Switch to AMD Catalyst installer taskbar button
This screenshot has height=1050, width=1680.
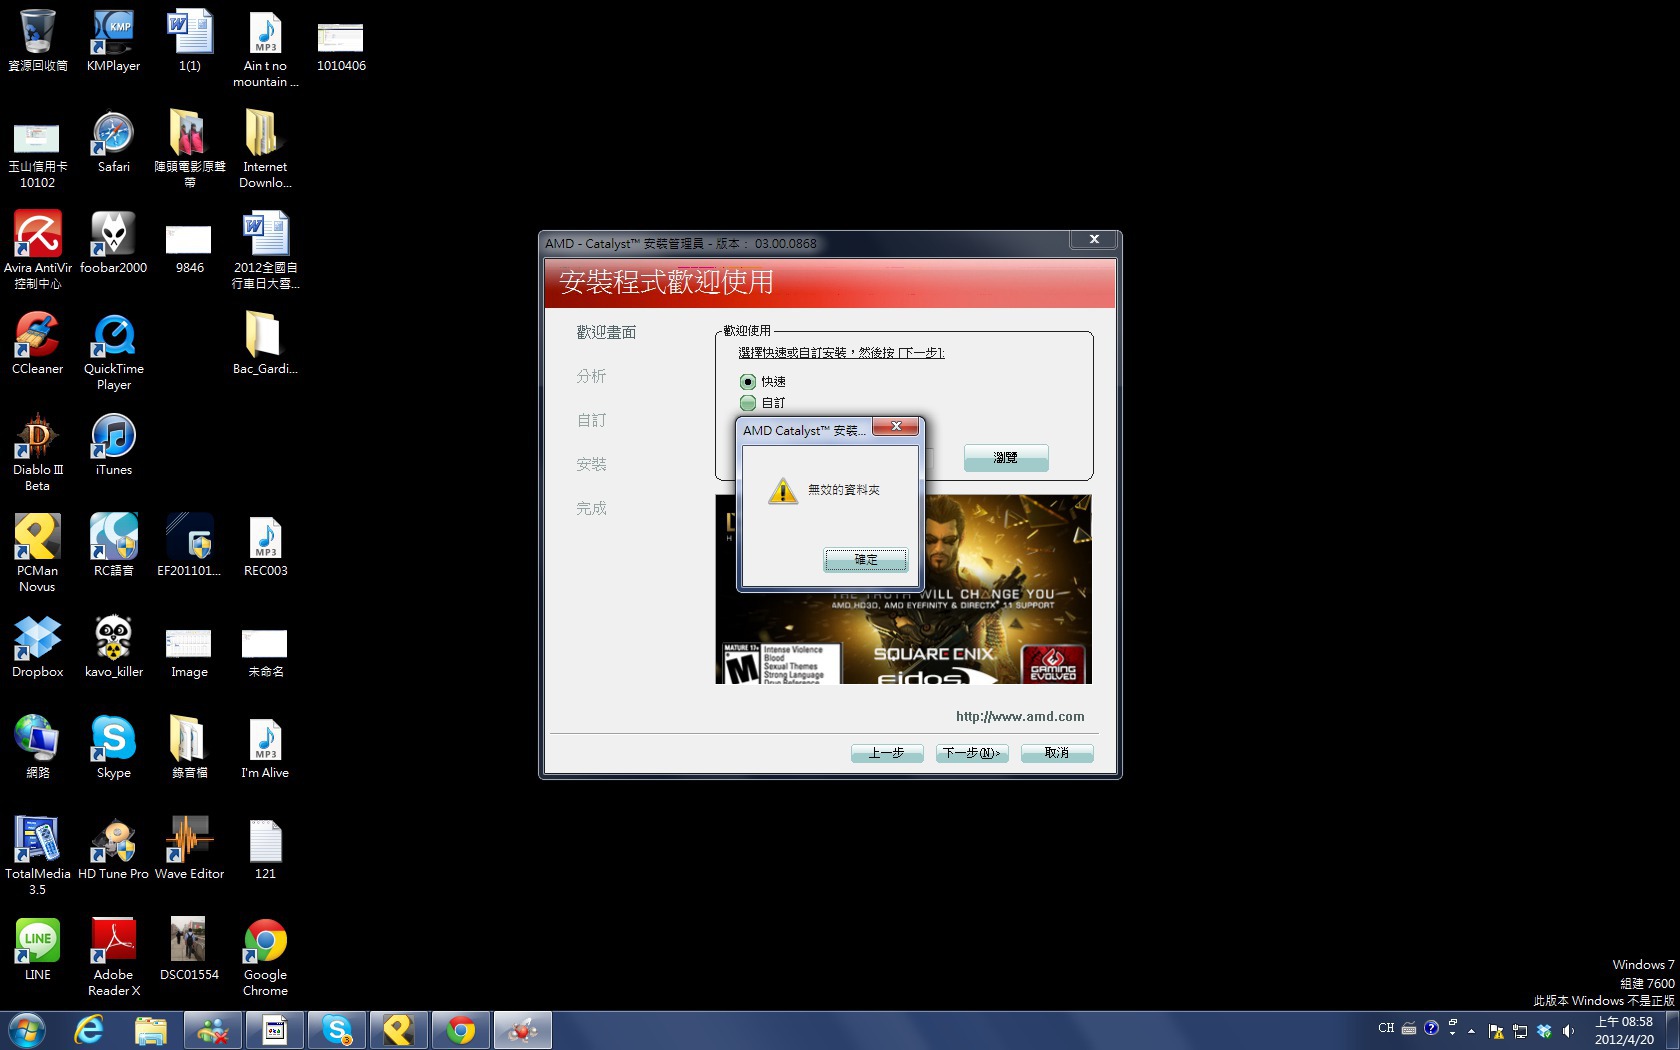[523, 1030]
